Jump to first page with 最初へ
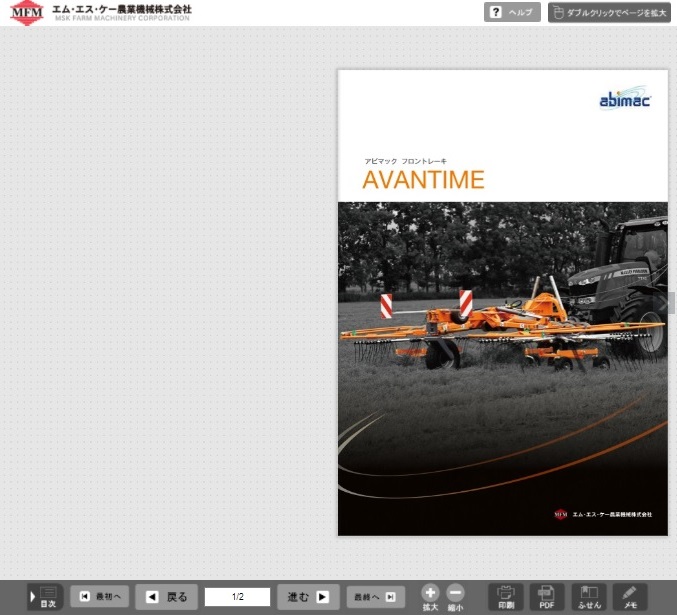Image resolution: width=677 pixels, height=615 pixels. (99, 596)
